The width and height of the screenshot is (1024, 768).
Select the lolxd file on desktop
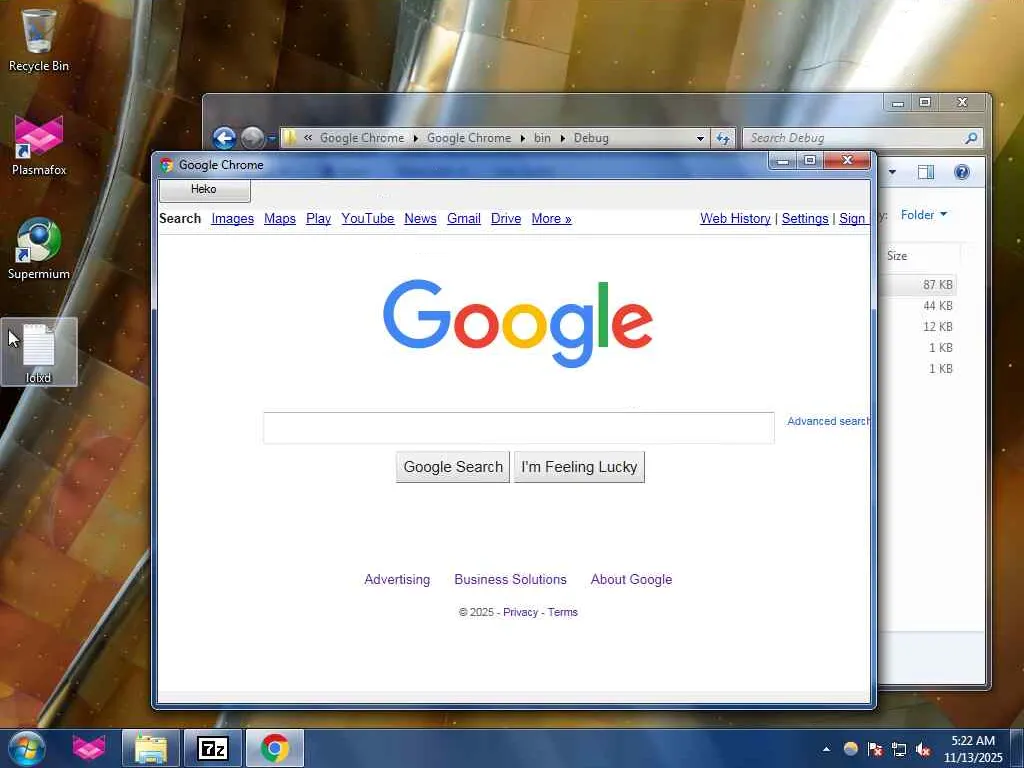pyautogui.click(x=39, y=353)
